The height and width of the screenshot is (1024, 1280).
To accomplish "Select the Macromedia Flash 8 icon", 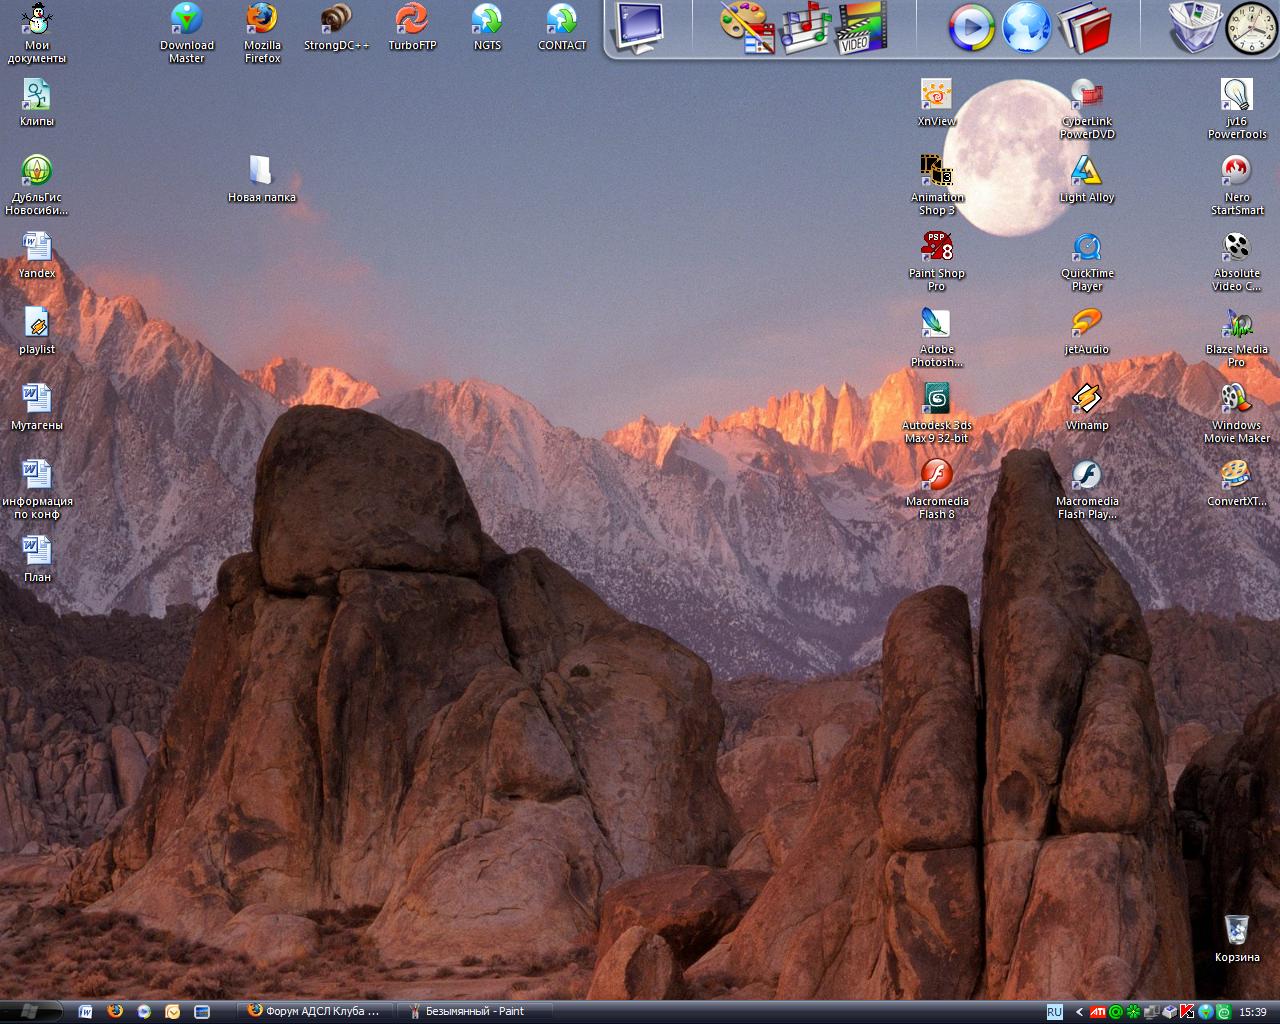I will [x=936, y=476].
